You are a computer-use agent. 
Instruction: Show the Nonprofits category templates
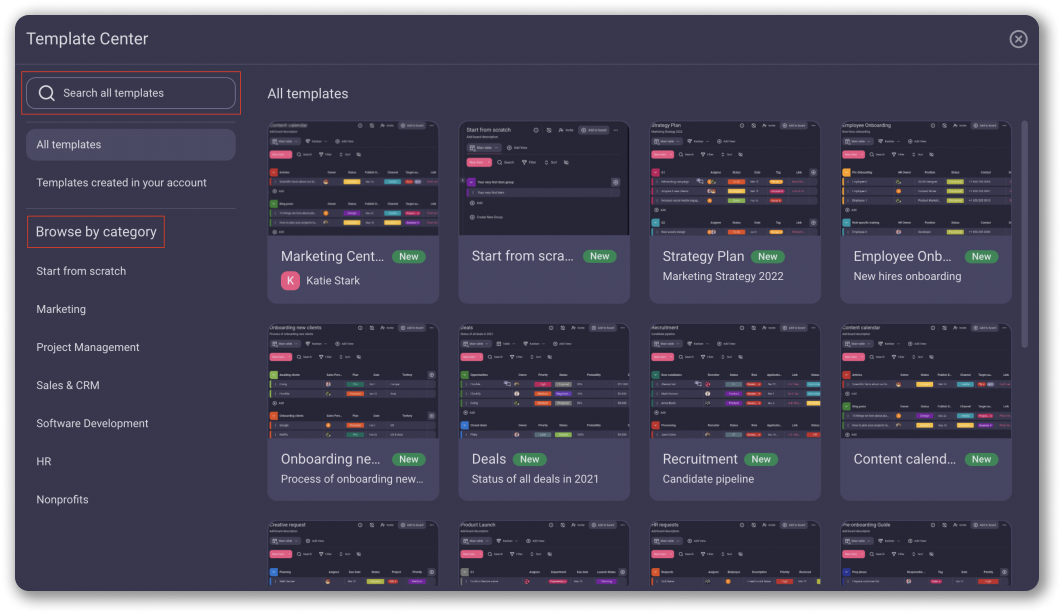(x=62, y=499)
